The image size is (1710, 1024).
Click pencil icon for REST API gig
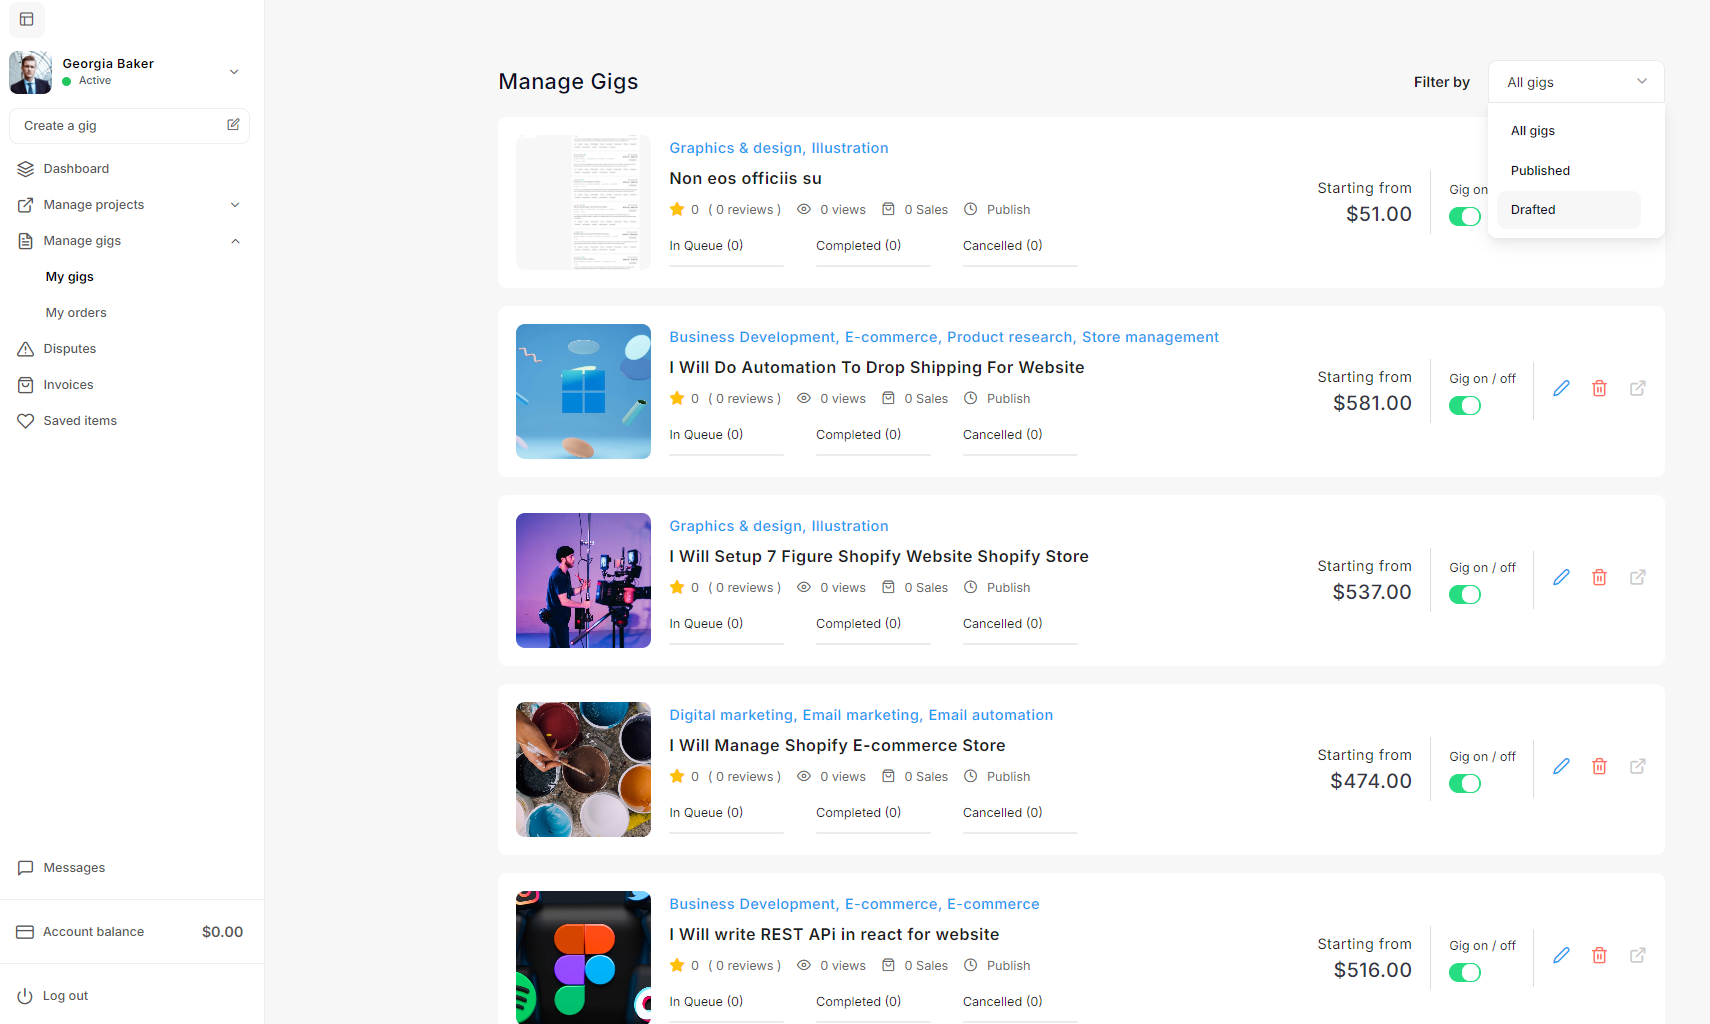pyautogui.click(x=1561, y=955)
